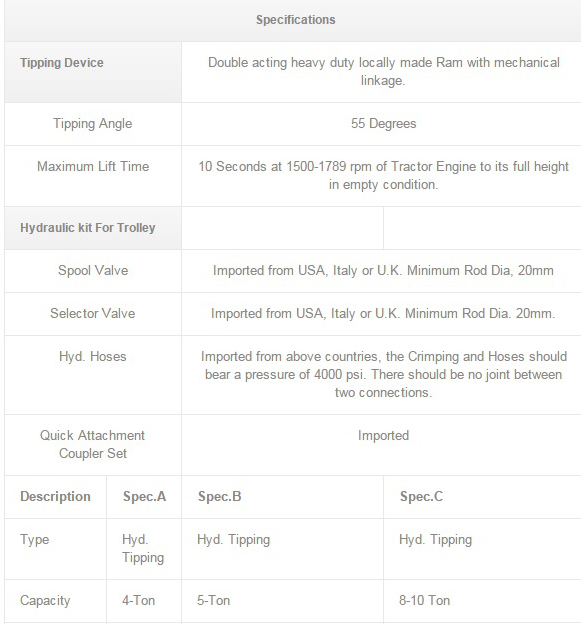581x624 pixels.
Task: Click the Hydraulic kit For Trolley heading
Action: [88, 228]
